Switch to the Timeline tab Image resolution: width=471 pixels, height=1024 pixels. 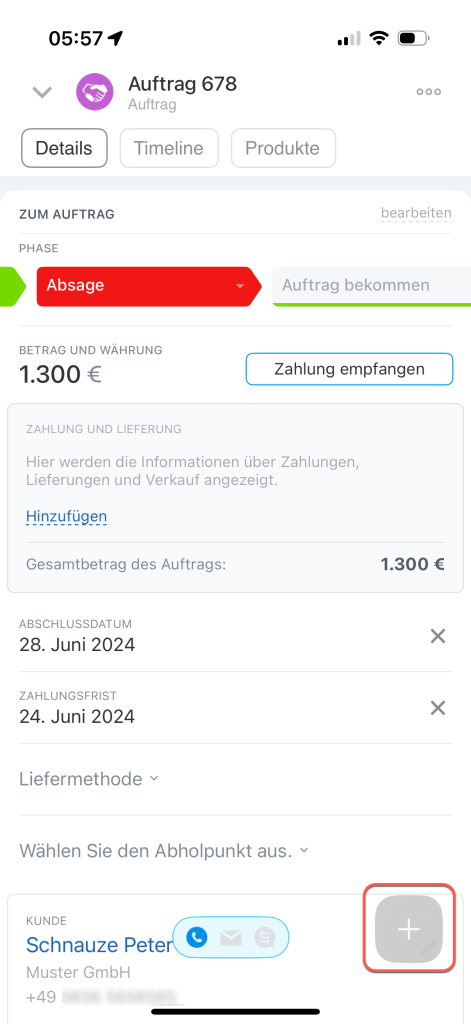(x=169, y=148)
